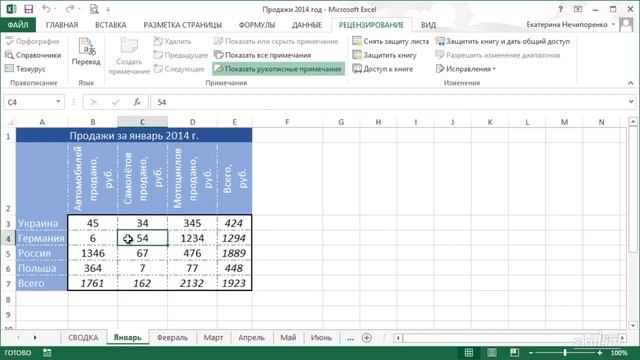Click the Undo arrow icon
The image size is (640, 360).
click(46, 9)
